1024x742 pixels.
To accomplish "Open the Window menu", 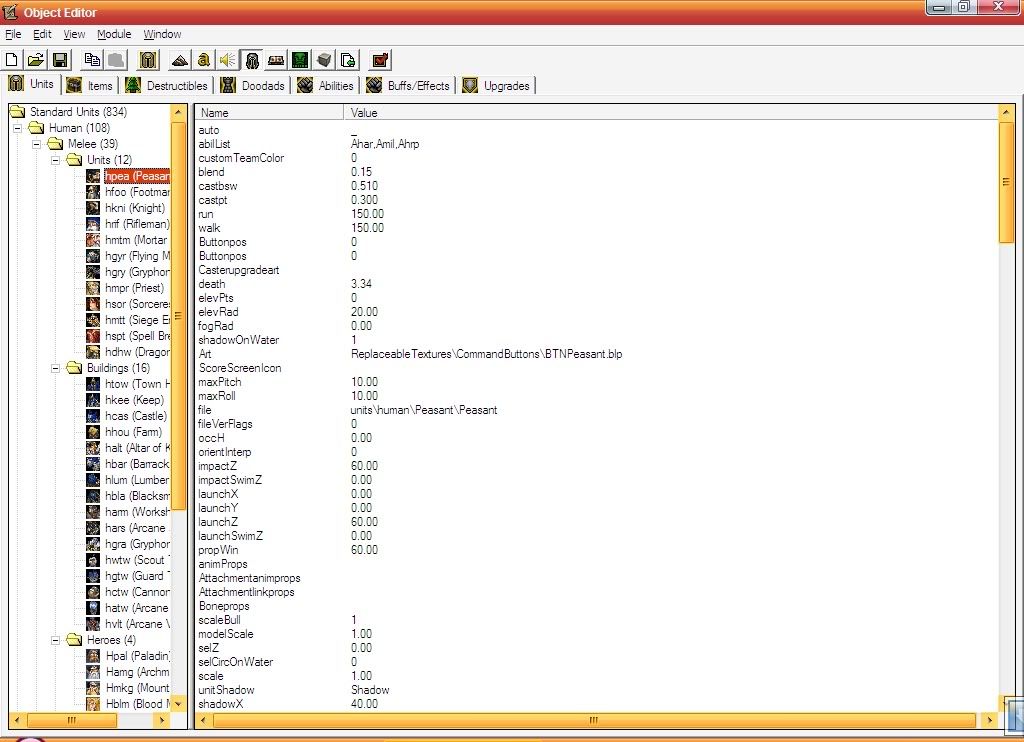I will pos(162,34).
